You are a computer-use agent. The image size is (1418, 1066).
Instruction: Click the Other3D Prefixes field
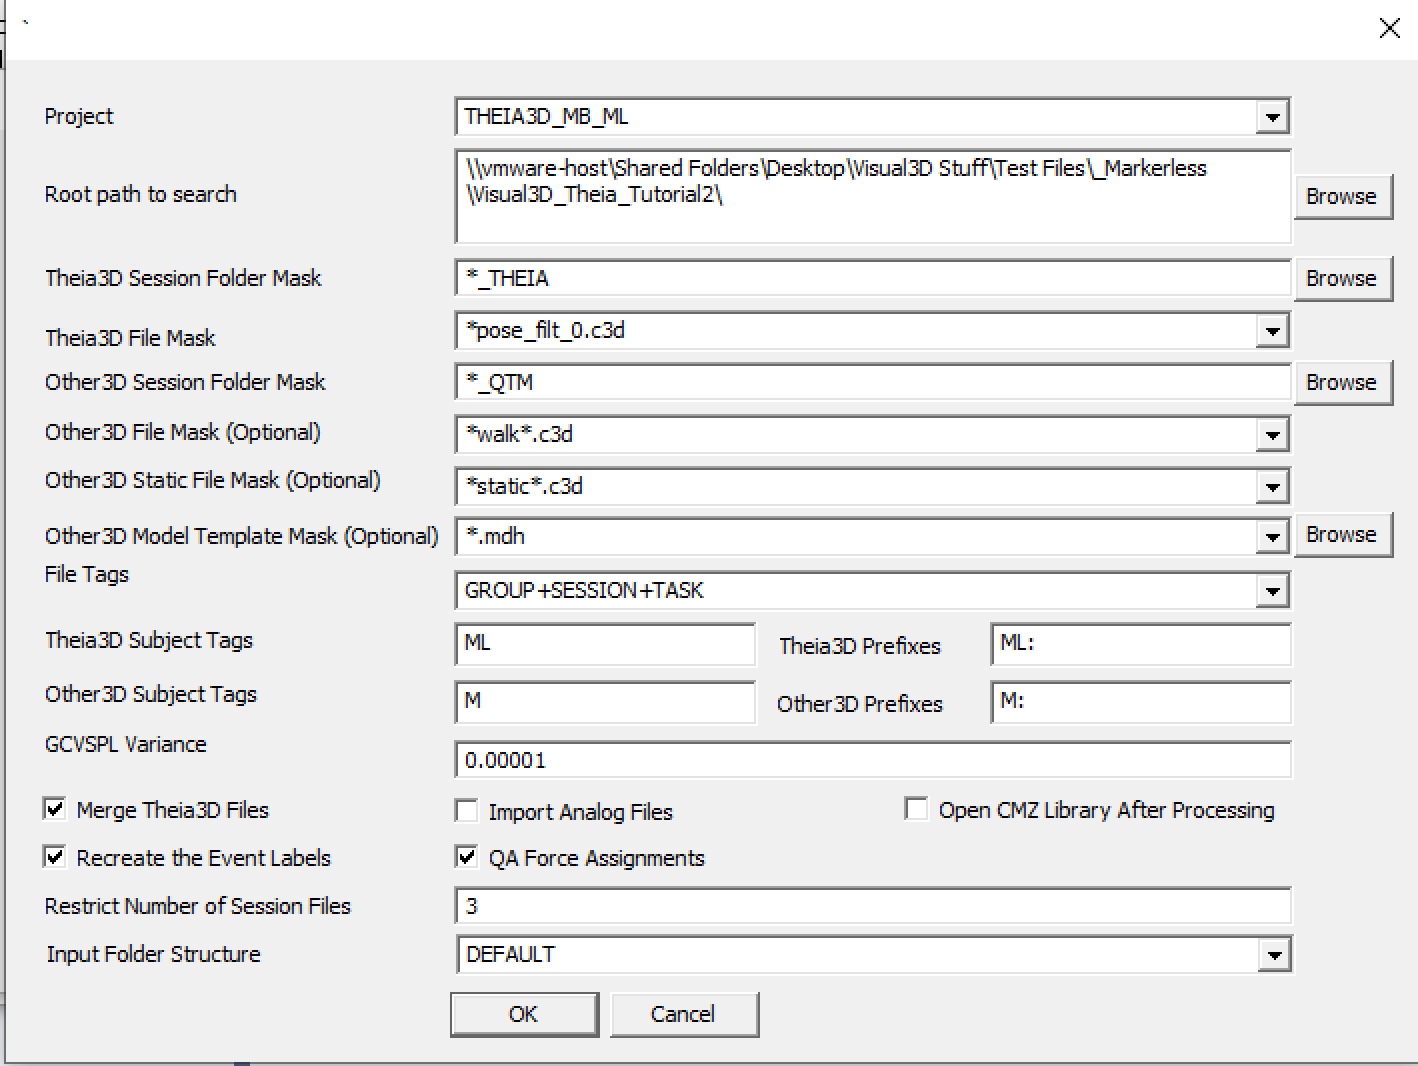pyautogui.click(x=1141, y=702)
